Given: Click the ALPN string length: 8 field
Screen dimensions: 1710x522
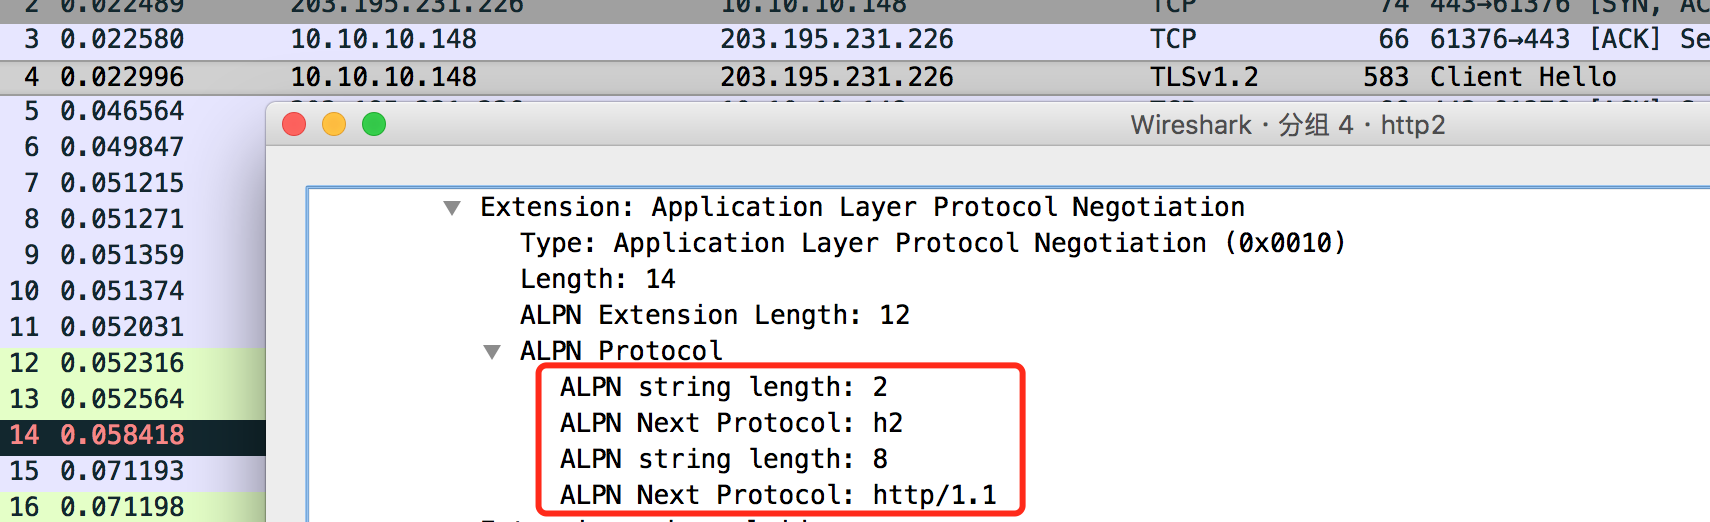Looking at the screenshot, I should 723,459.
